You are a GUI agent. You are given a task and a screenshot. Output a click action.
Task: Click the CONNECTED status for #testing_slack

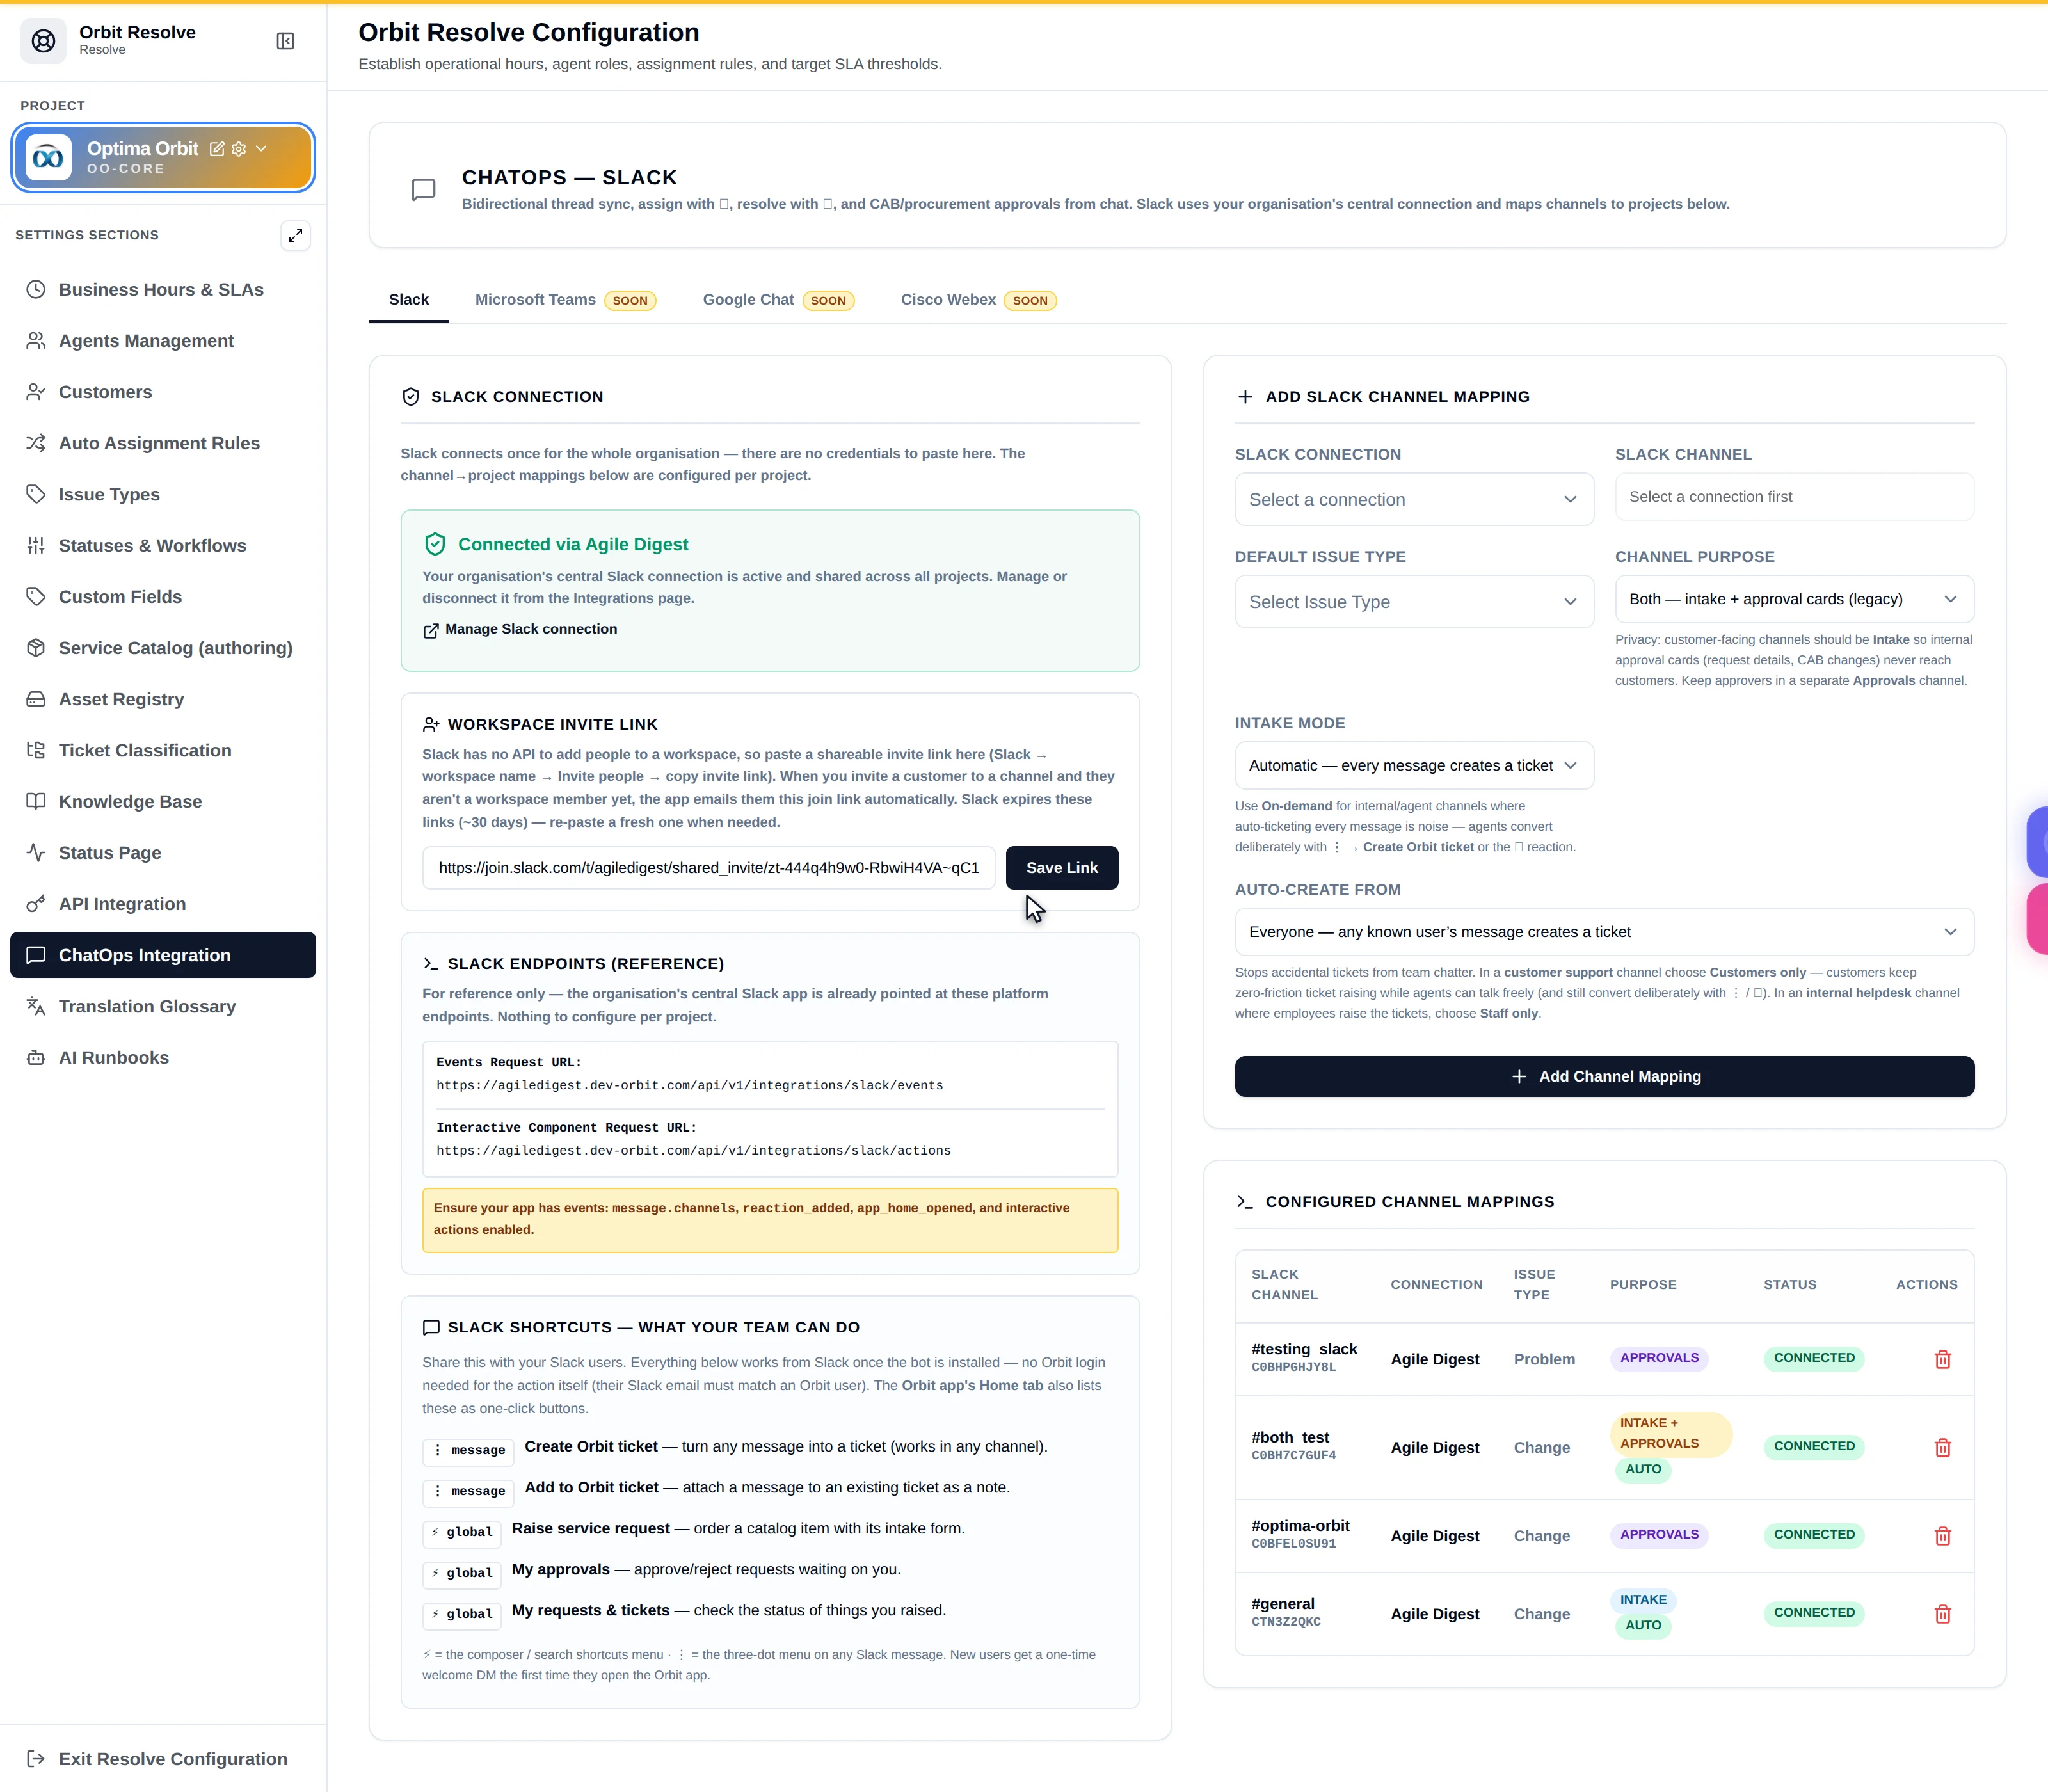pyautogui.click(x=1814, y=1358)
